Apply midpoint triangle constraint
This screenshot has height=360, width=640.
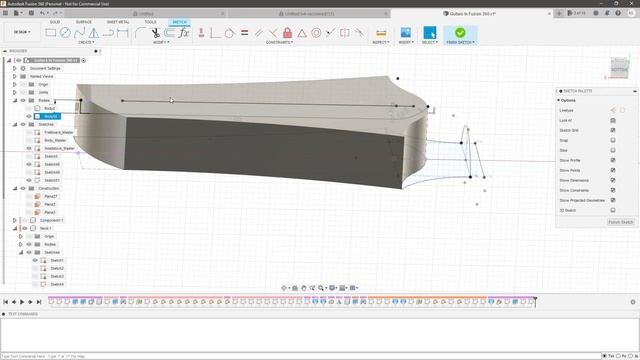(x=302, y=33)
